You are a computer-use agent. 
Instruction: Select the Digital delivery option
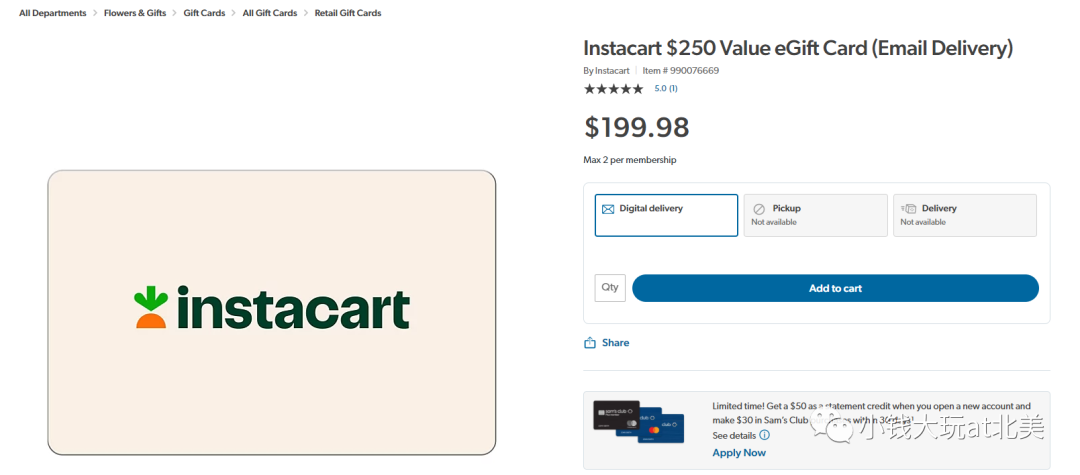[666, 215]
